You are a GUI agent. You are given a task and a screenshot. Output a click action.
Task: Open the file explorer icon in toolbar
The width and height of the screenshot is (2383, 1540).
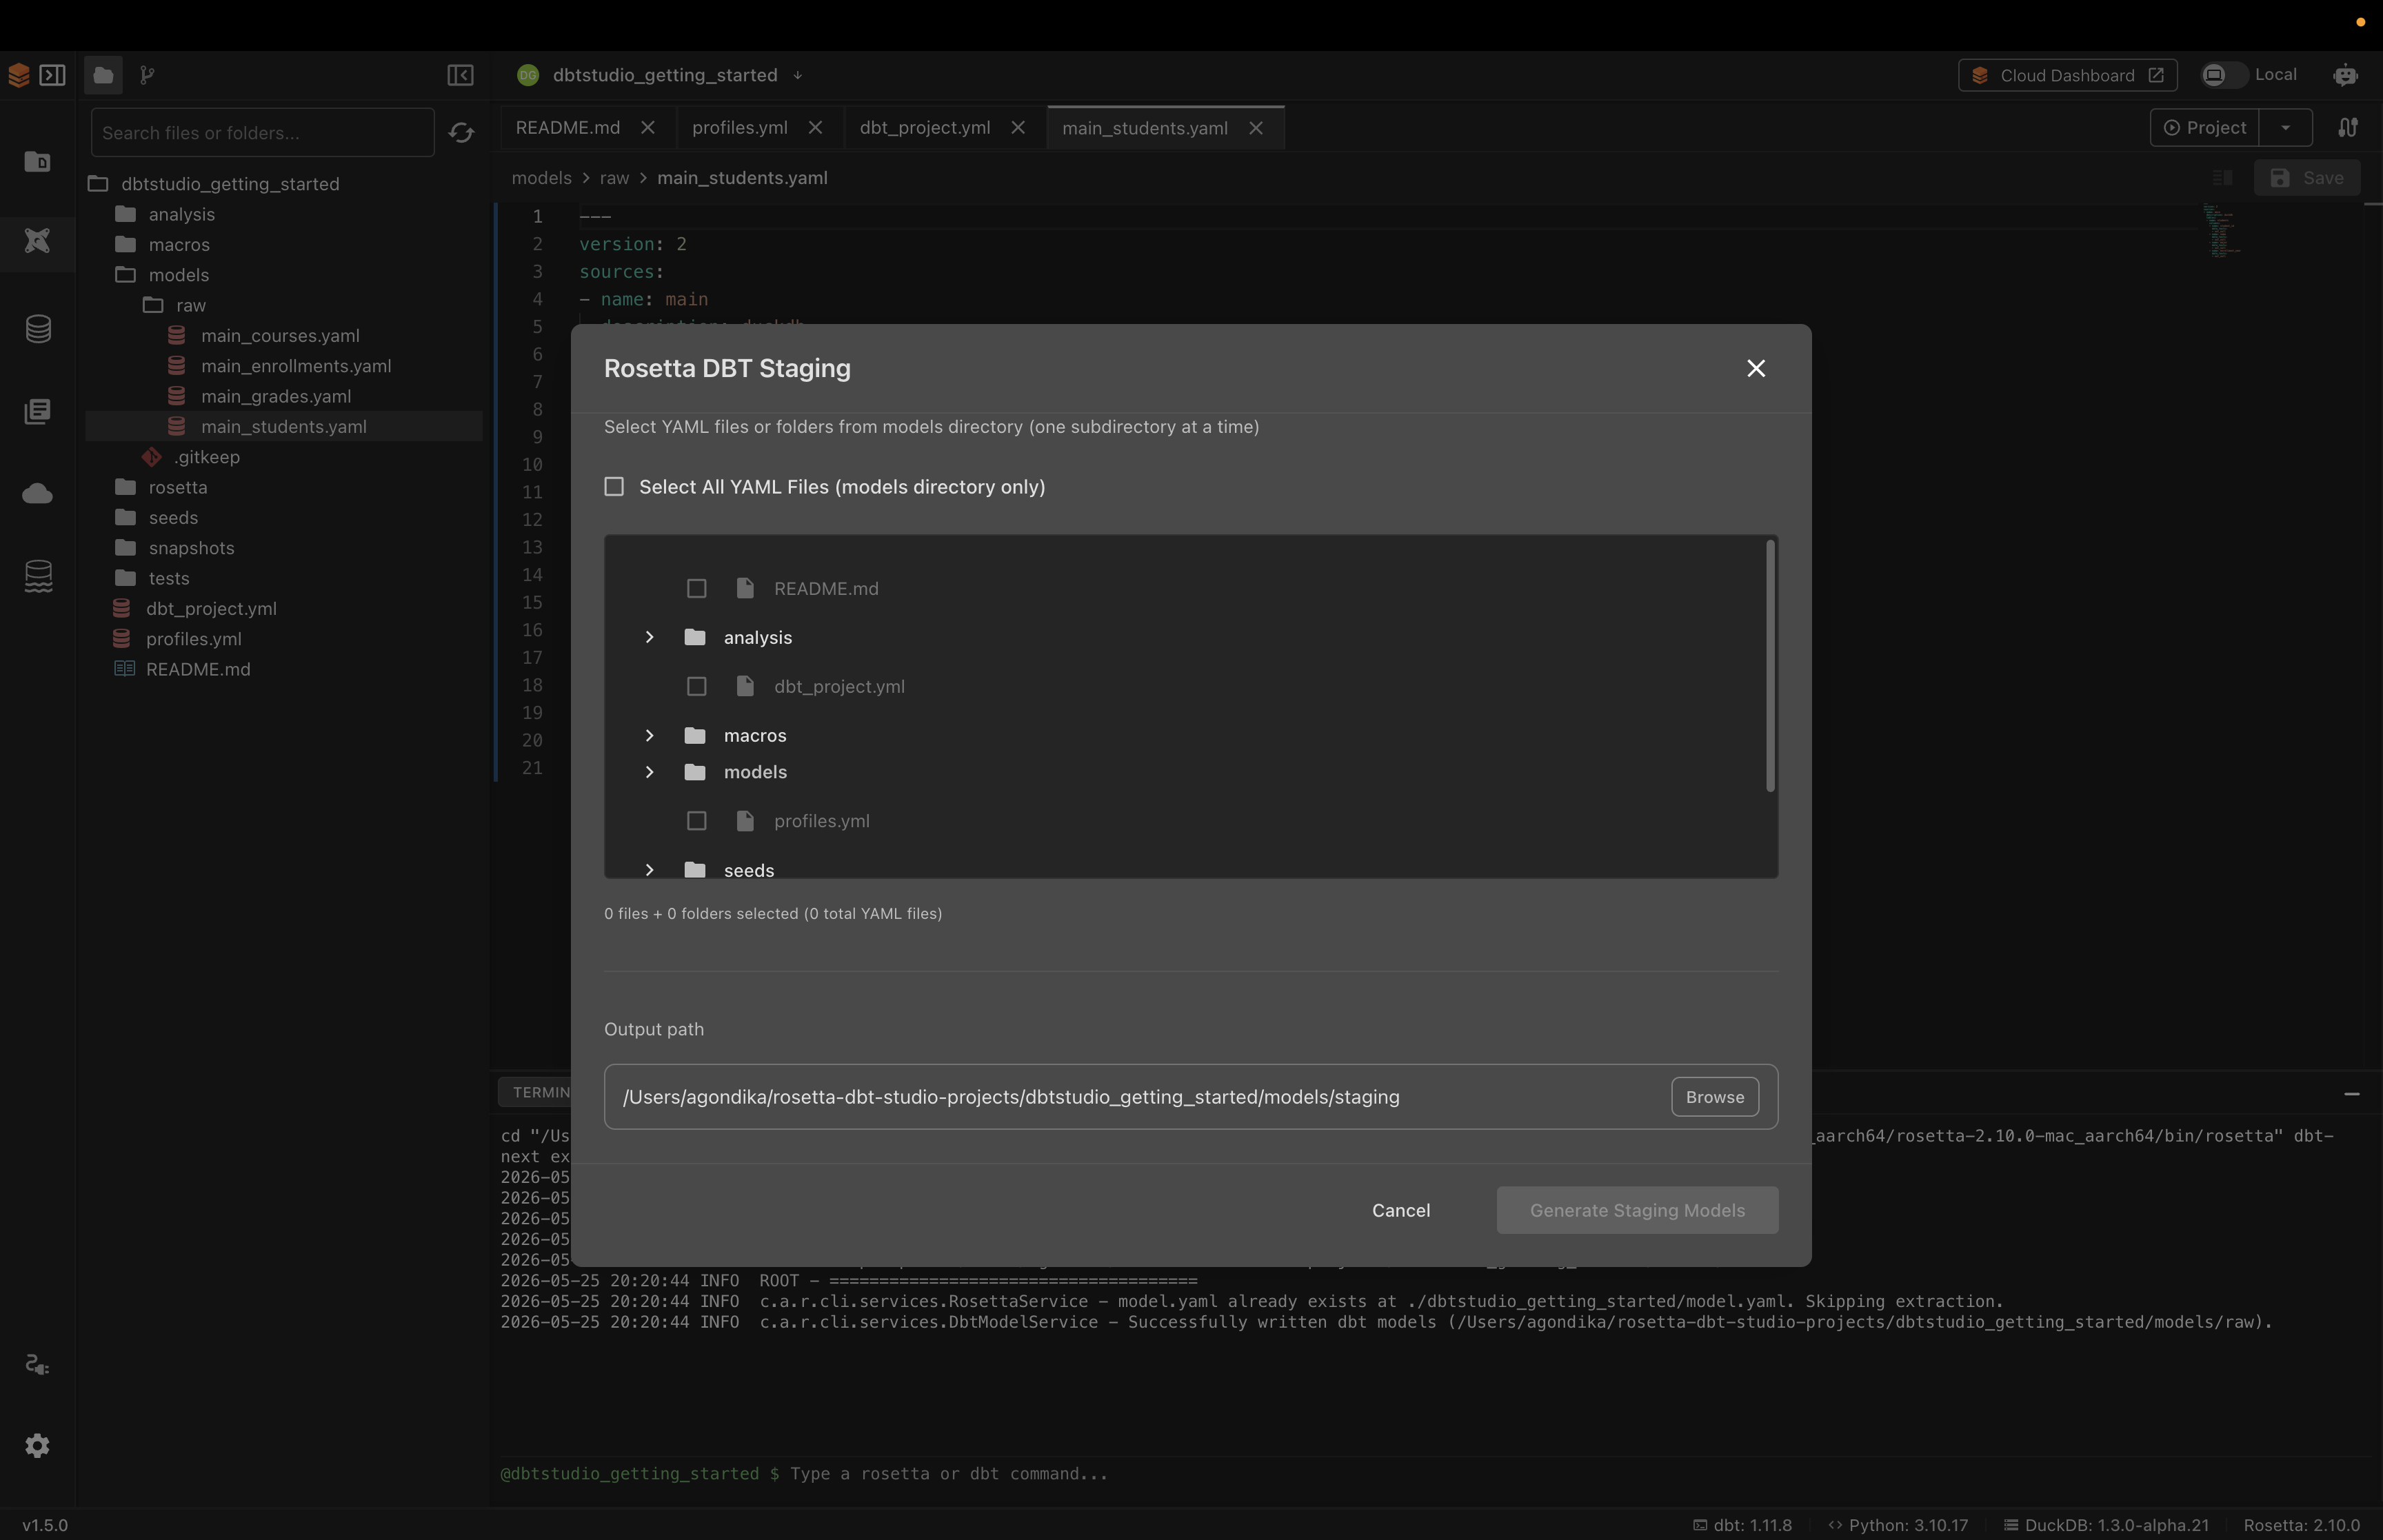click(102, 75)
